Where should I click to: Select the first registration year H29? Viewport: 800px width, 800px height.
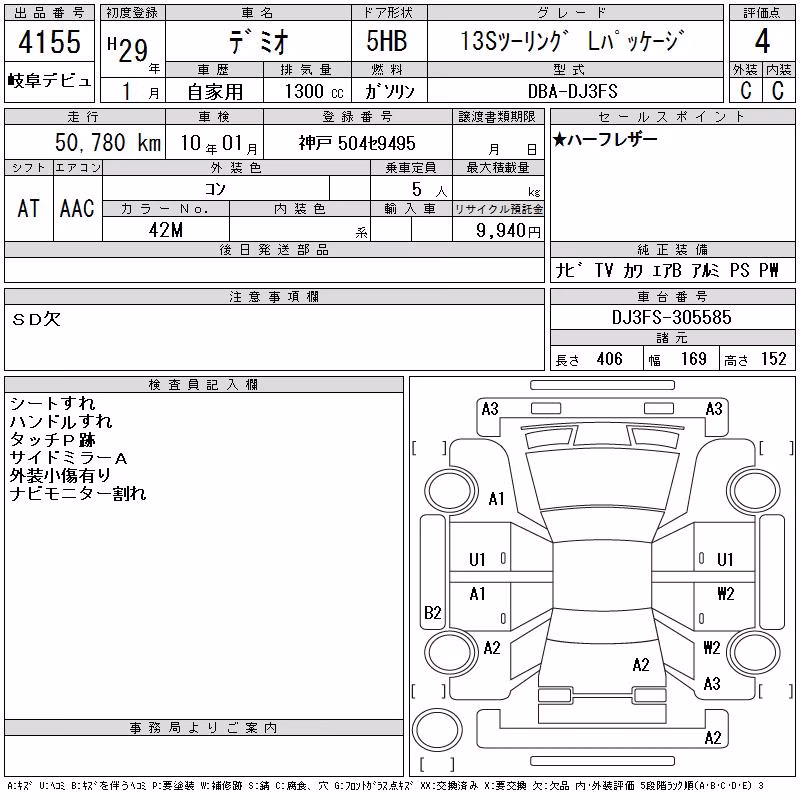click(x=128, y=49)
